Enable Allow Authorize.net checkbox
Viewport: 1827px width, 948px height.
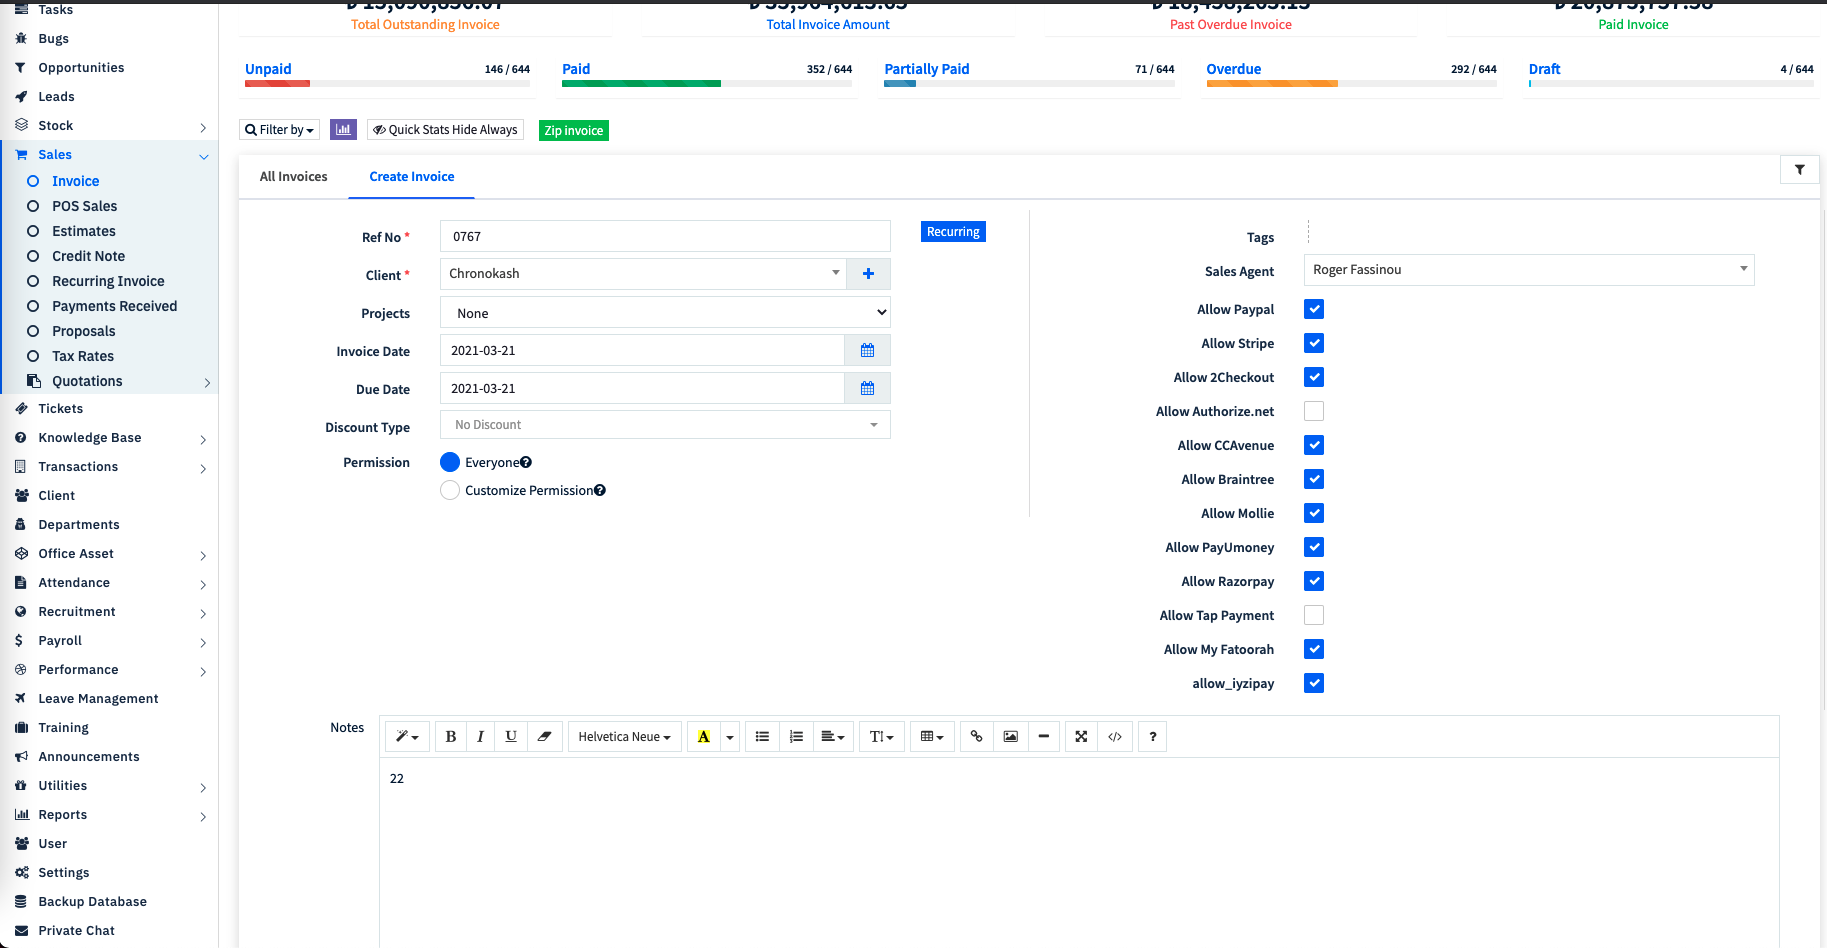(1314, 412)
